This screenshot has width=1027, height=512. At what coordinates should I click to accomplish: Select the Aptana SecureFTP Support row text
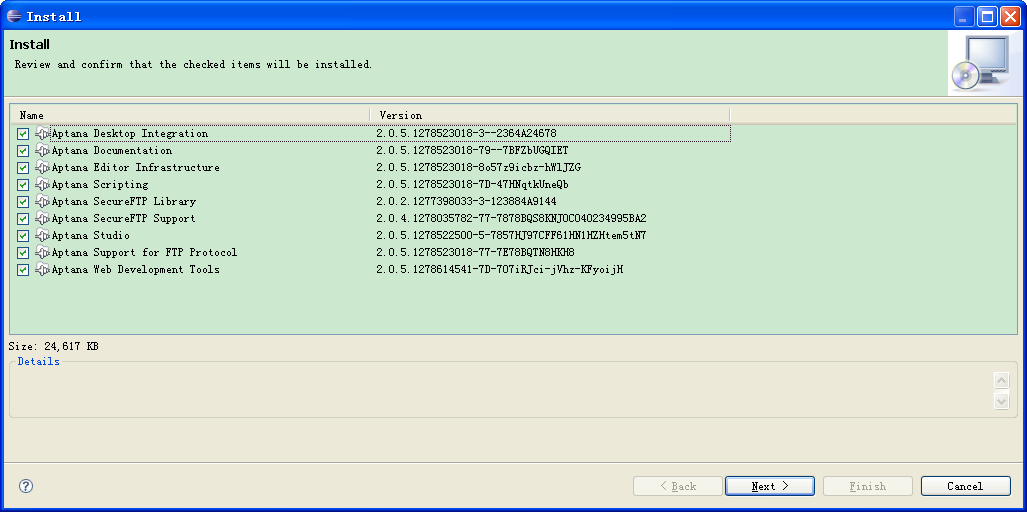pyautogui.click(x=124, y=219)
